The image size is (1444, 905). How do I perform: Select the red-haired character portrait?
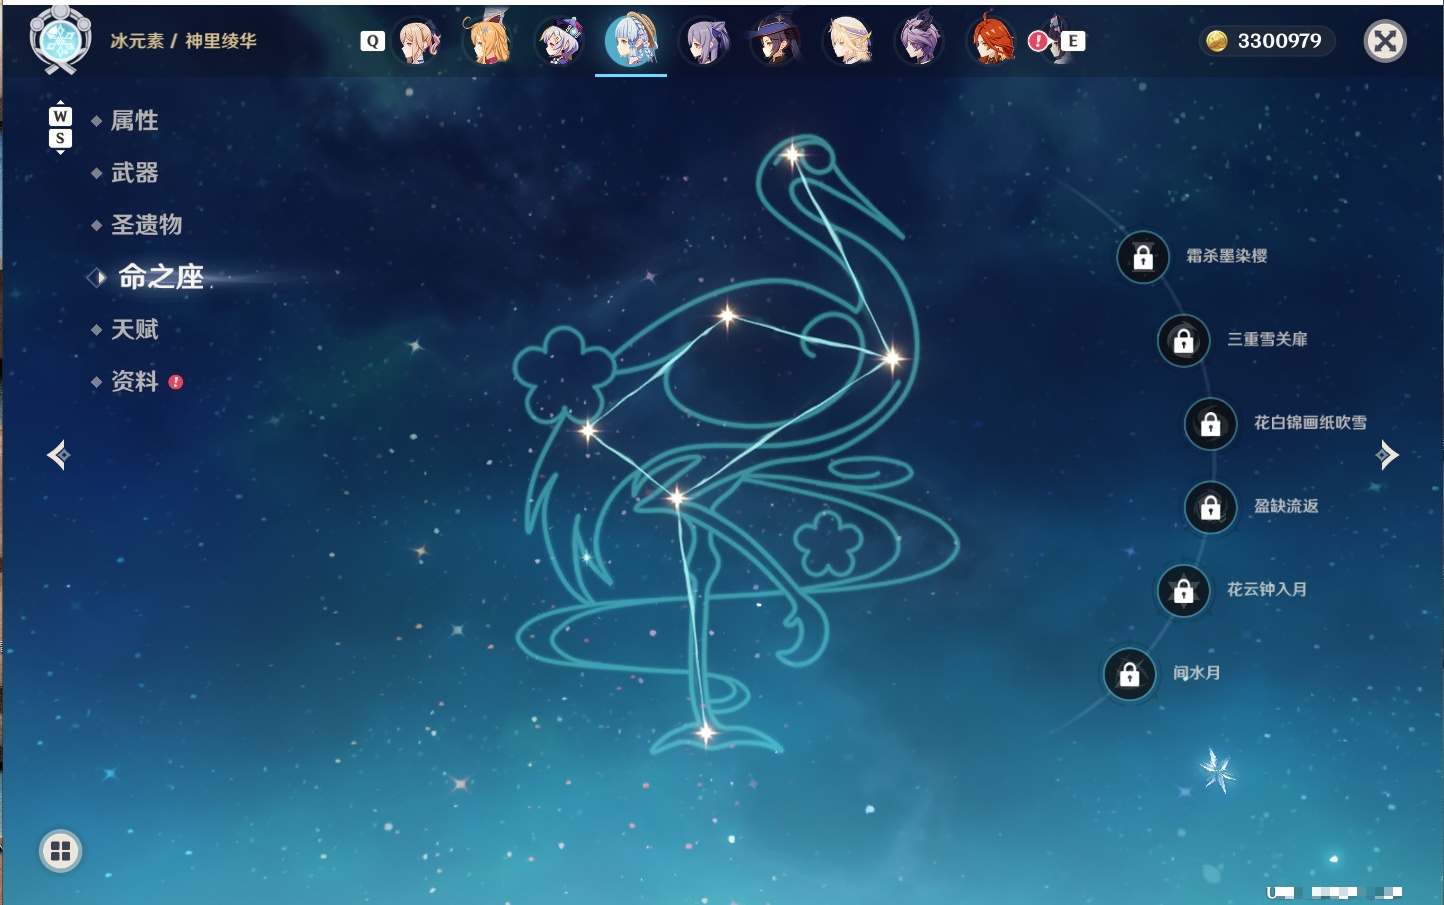click(990, 41)
